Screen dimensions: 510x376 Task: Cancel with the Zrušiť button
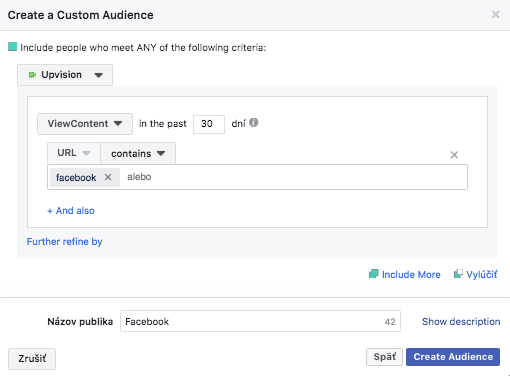point(32,359)
